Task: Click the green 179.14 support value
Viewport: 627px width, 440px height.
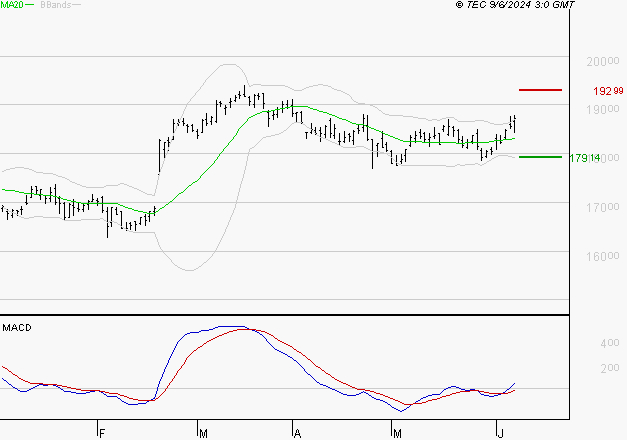Action: pos(585,158)
